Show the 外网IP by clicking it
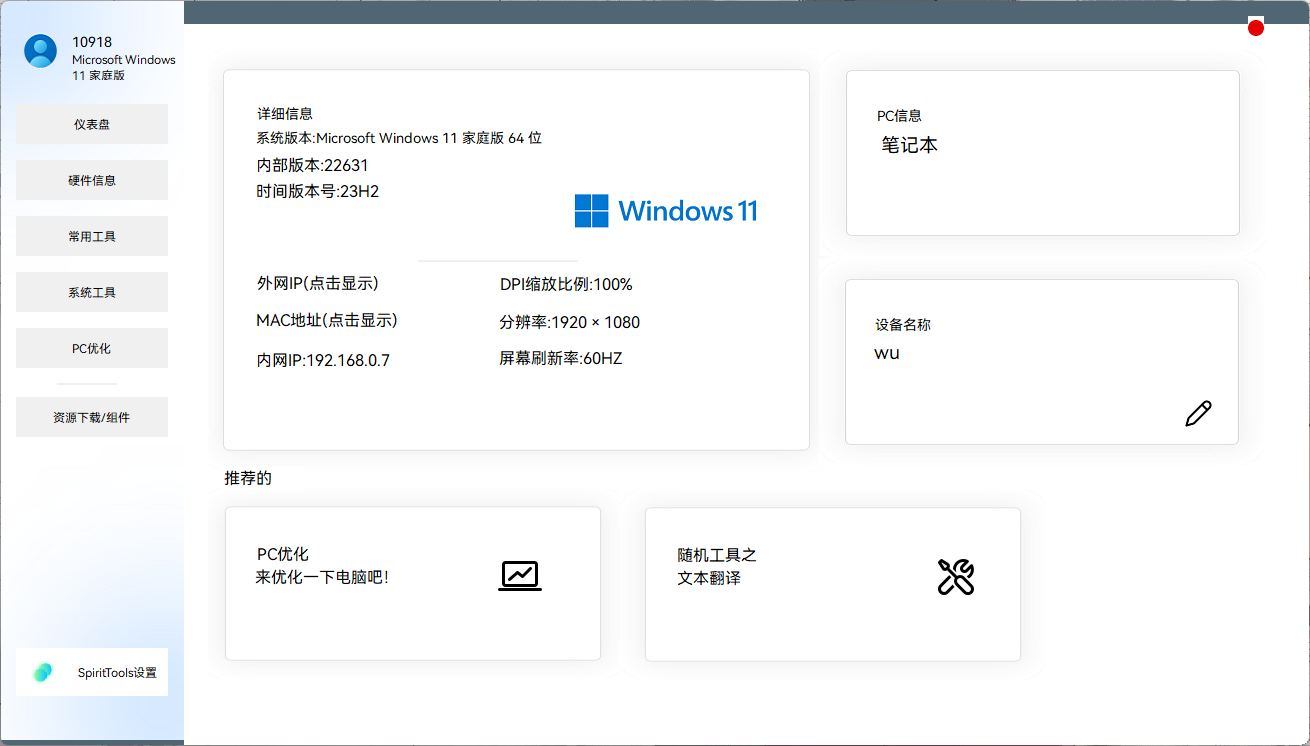 [x=318, y=284]
